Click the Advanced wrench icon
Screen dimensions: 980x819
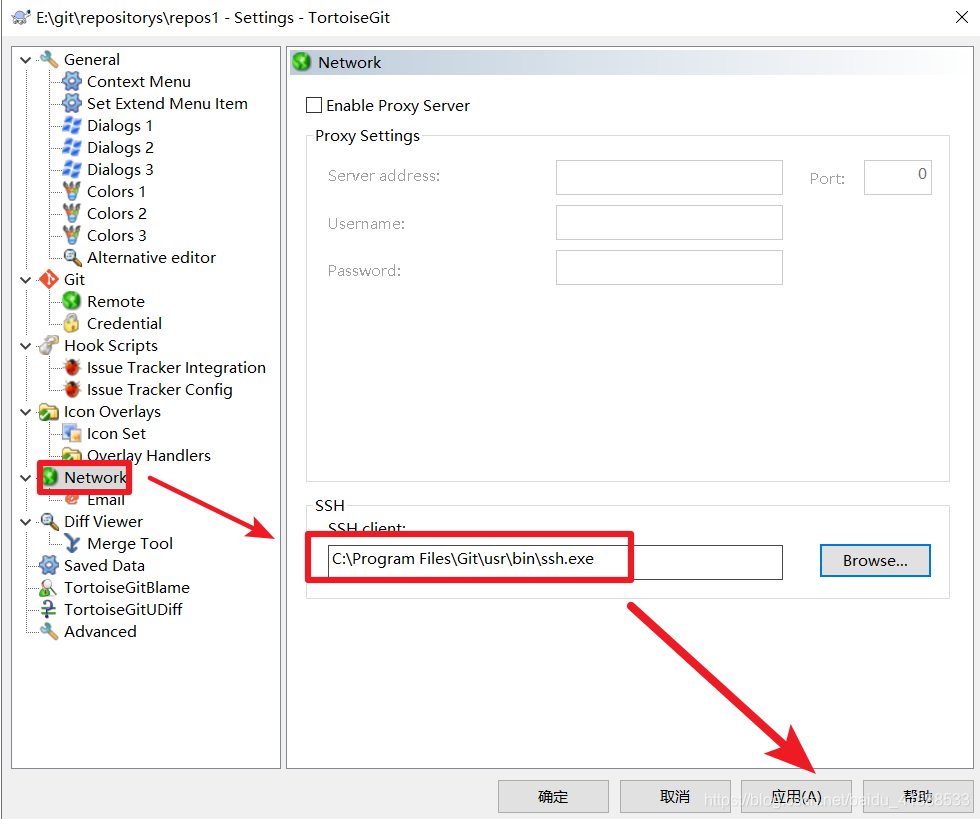[x=49, y=631]
